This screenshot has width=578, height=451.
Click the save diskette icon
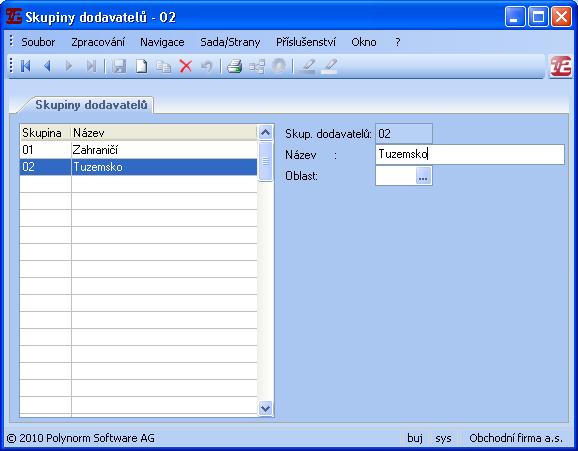point(119,66)
